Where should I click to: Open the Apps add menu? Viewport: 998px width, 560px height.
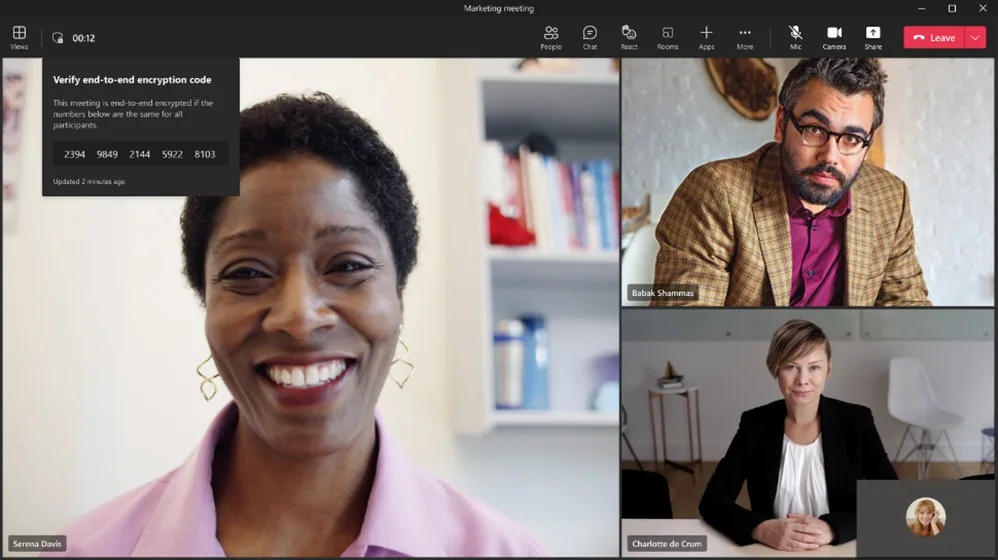[706, 37]
